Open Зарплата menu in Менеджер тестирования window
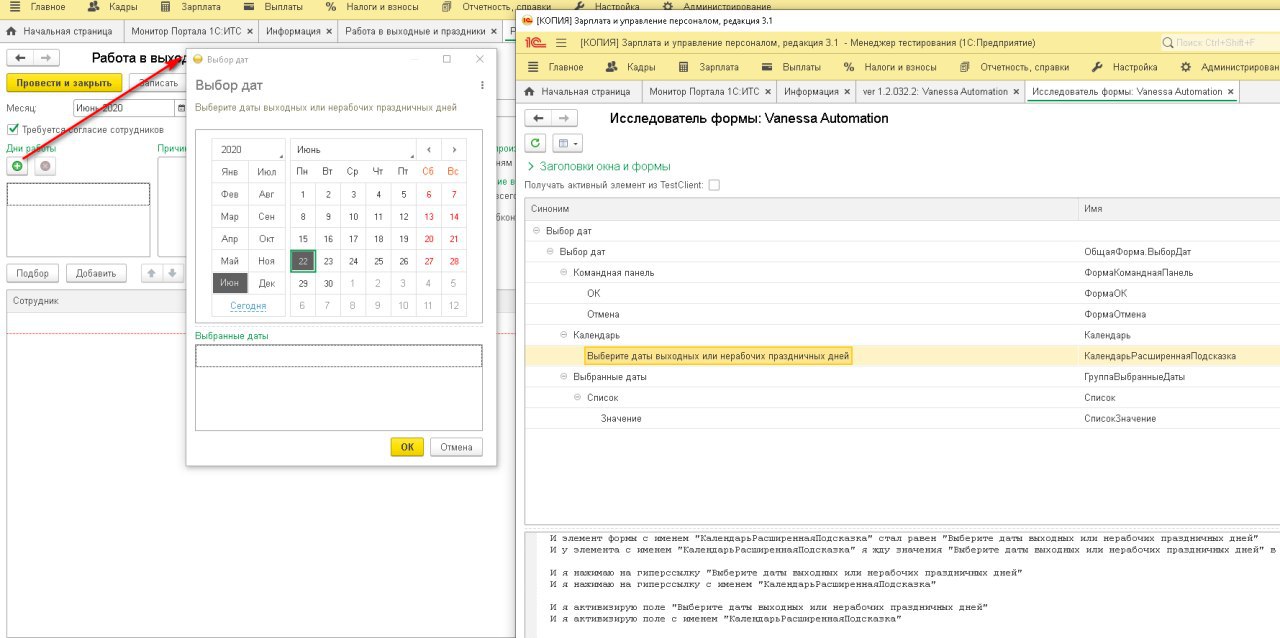 pos(709,67)
